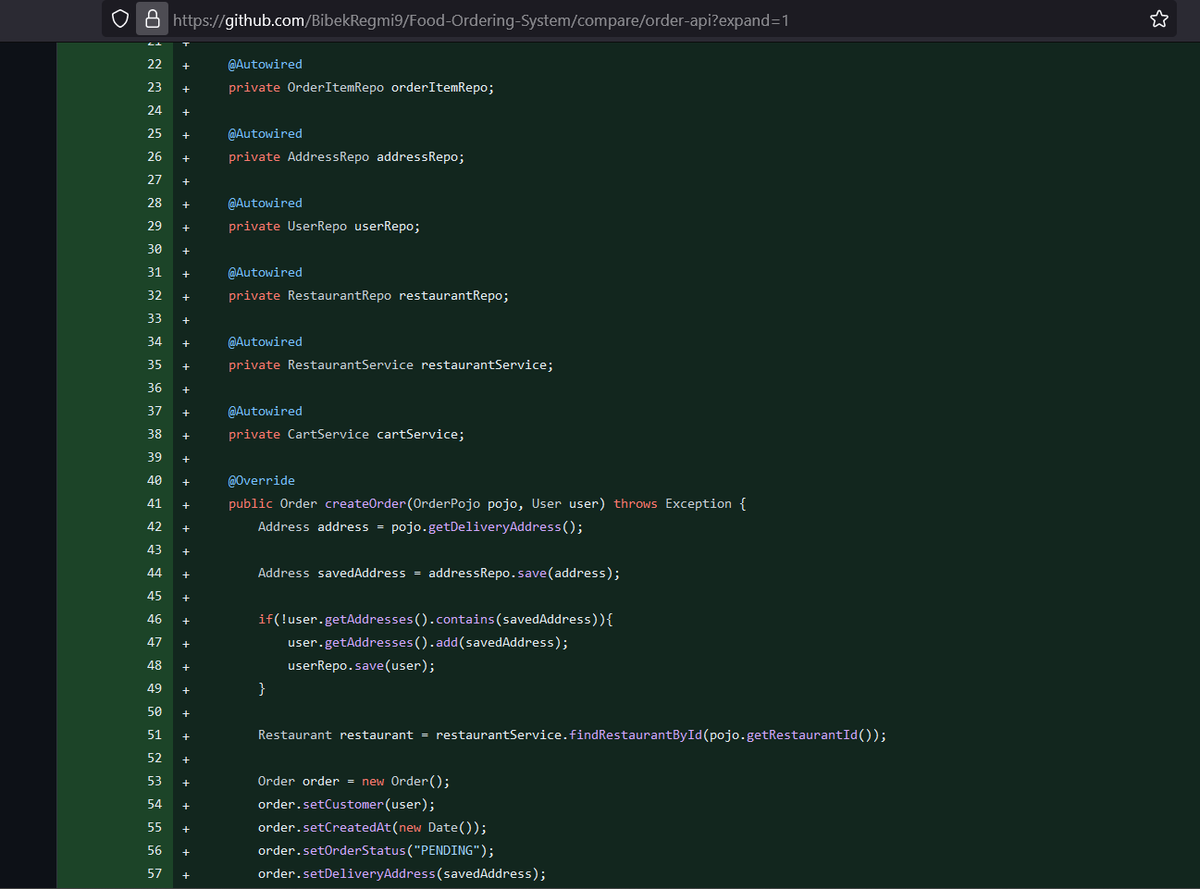Select diff line number 41
This screenshot has width=1200, height=889.
154,503
